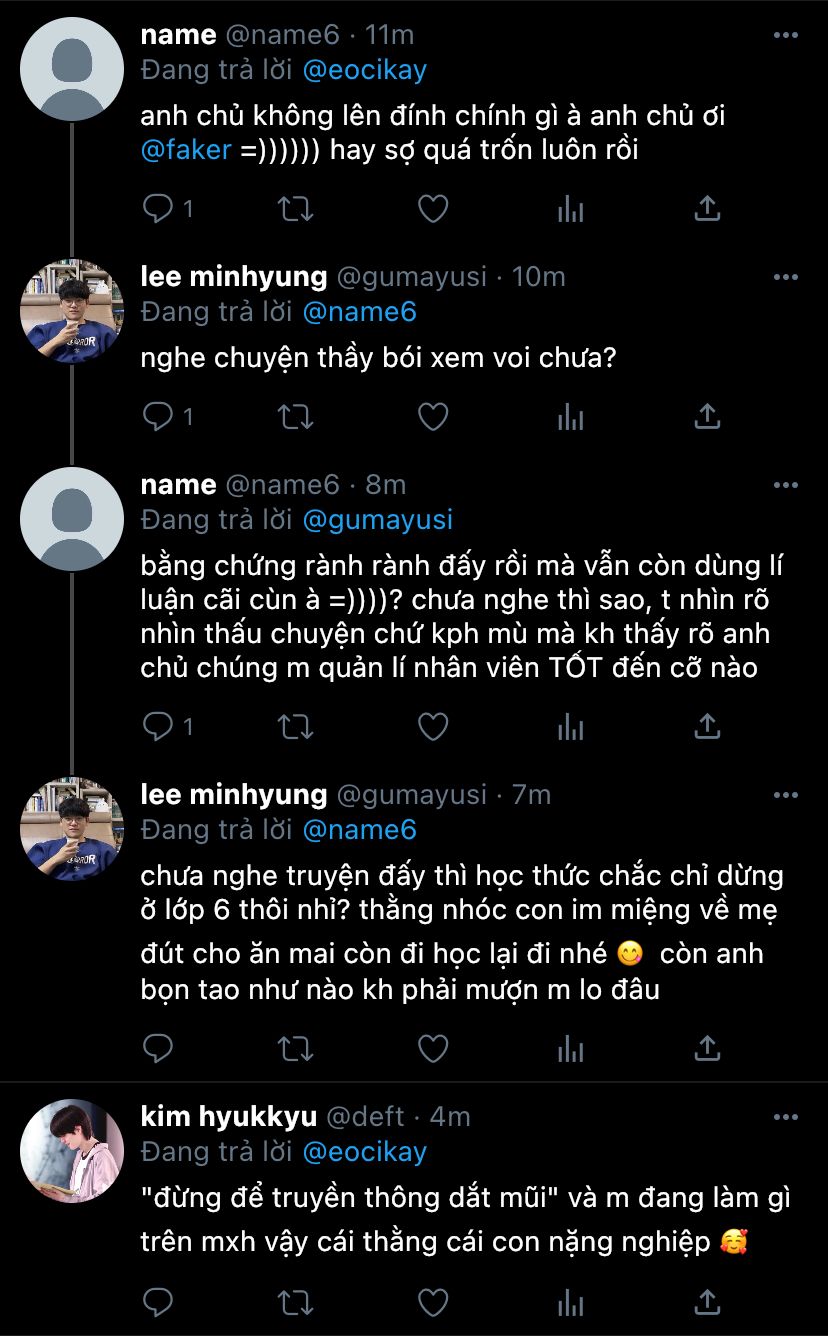
Task: Open more menu on kim hyukkyu's tweet
Action: tap(786, 1117)
